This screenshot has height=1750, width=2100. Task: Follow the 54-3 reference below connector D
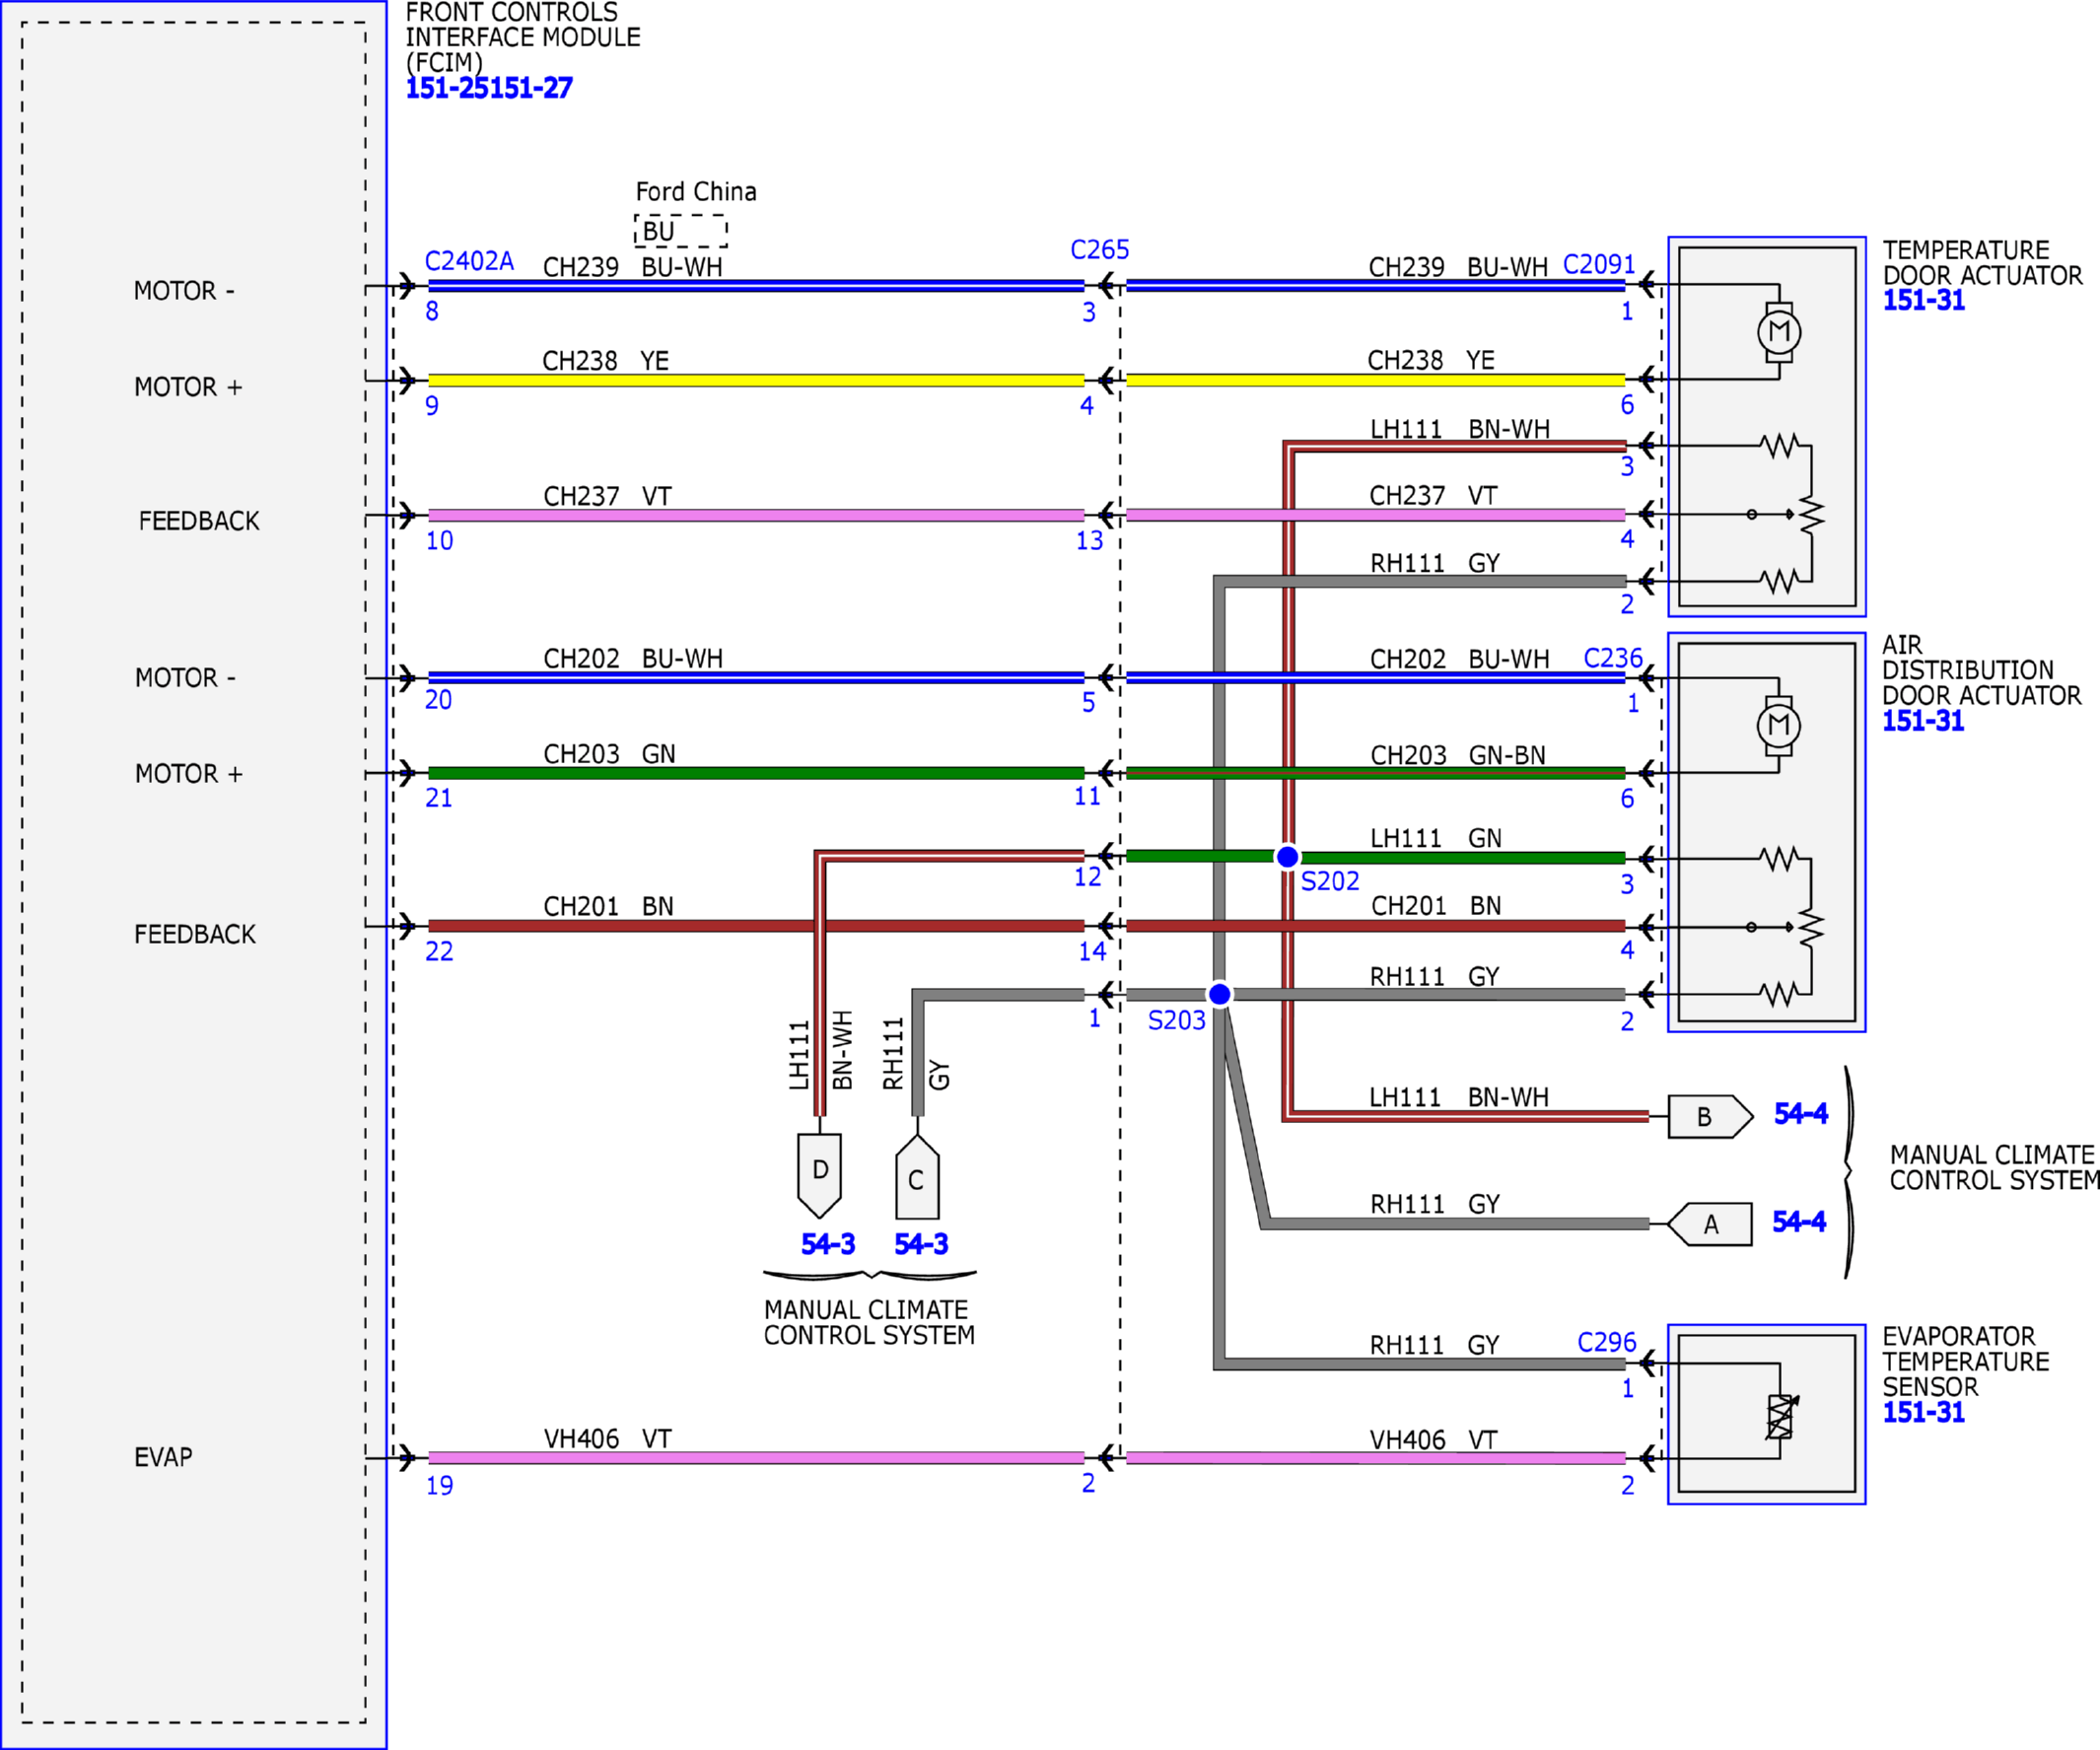828,1244
